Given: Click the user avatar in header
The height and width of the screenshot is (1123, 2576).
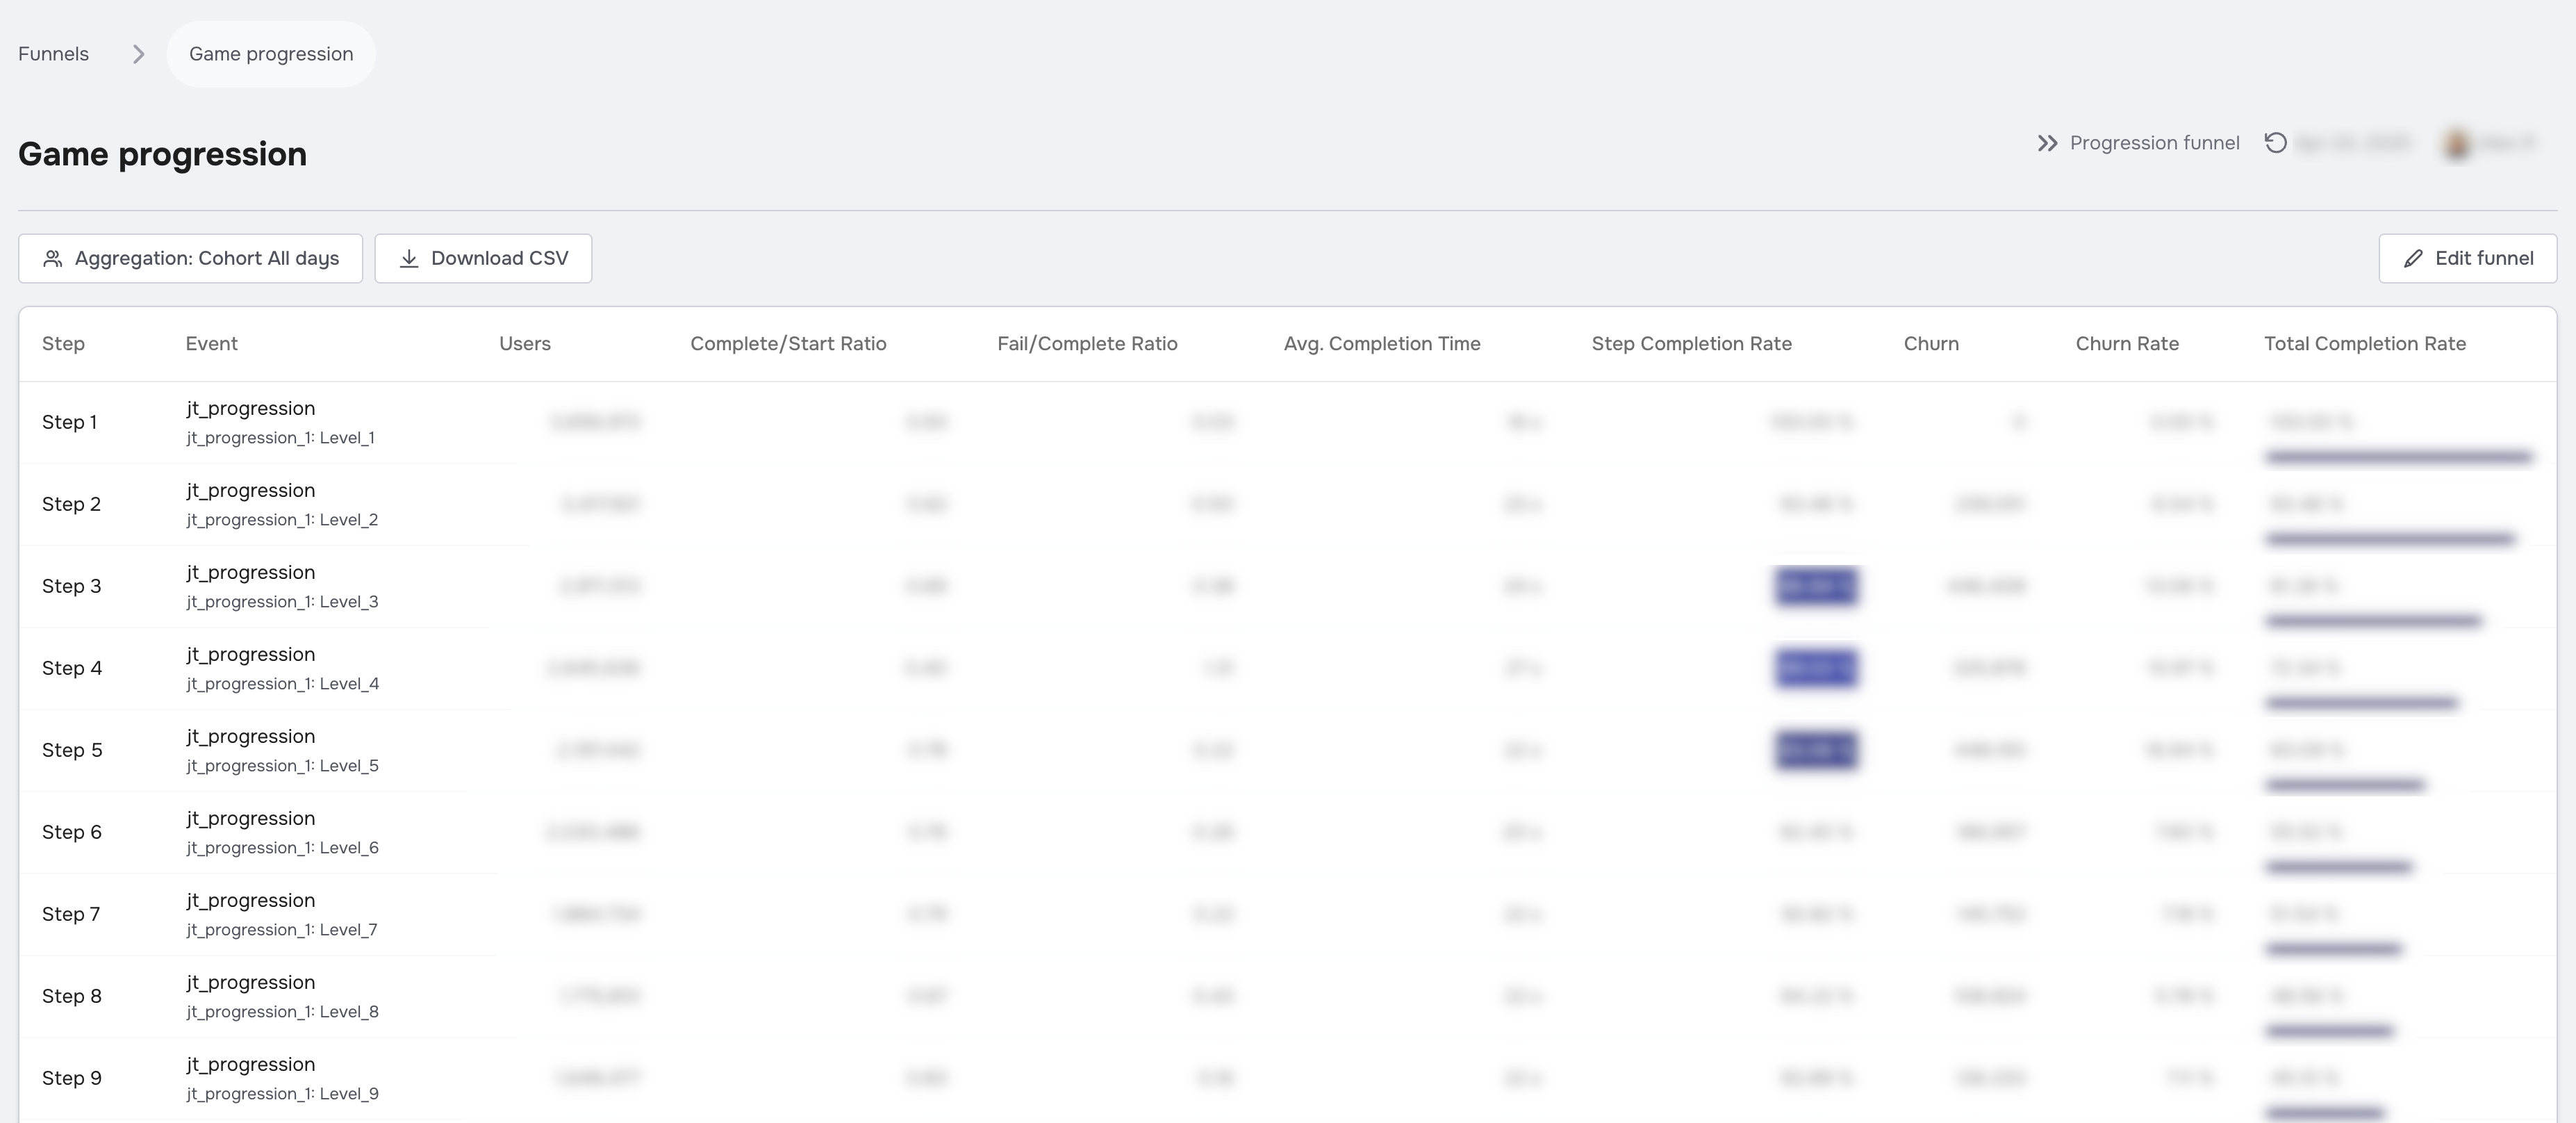Looking at the screenshot, I should [2457, 143].
